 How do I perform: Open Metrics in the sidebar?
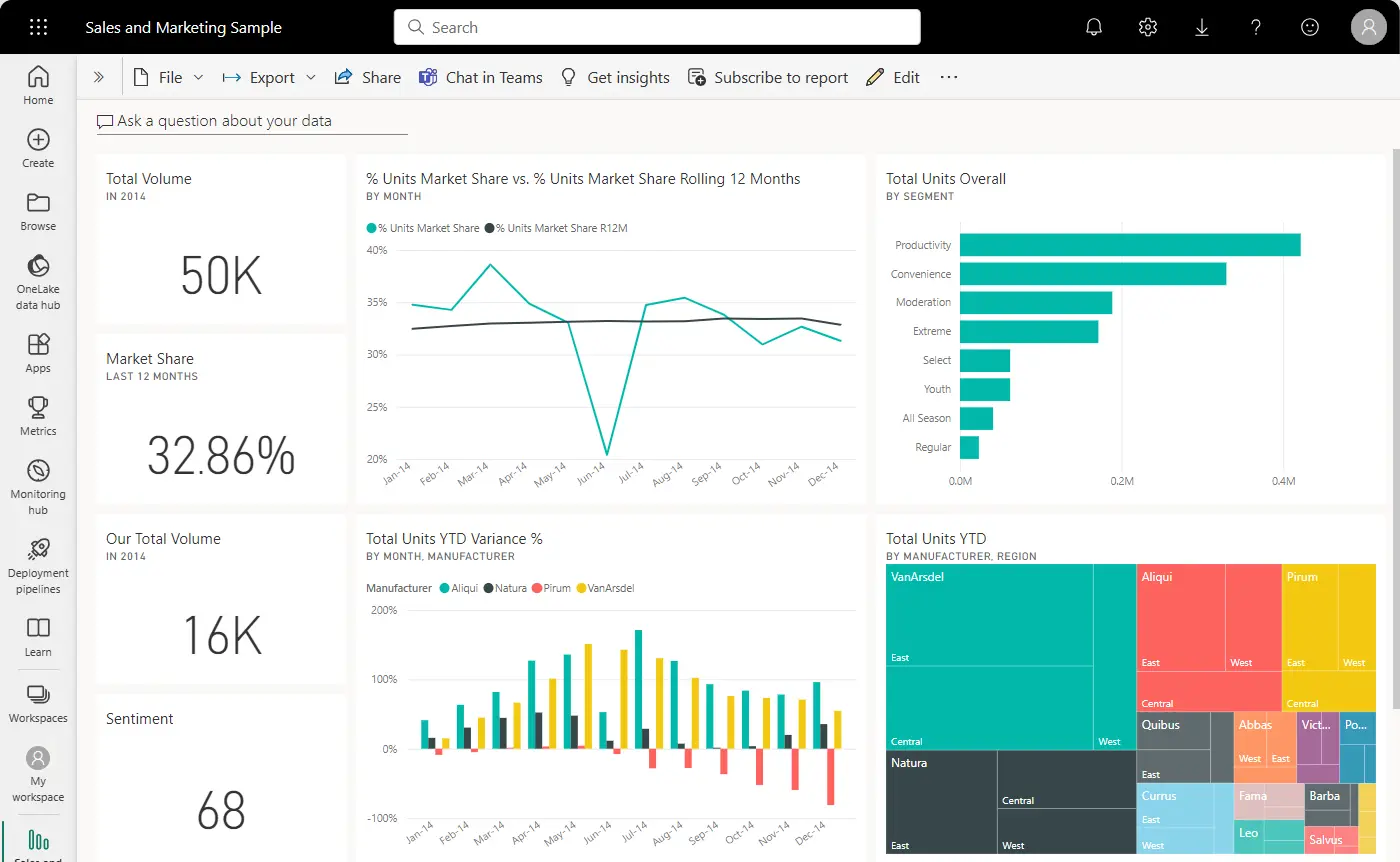tap(38, 416)
